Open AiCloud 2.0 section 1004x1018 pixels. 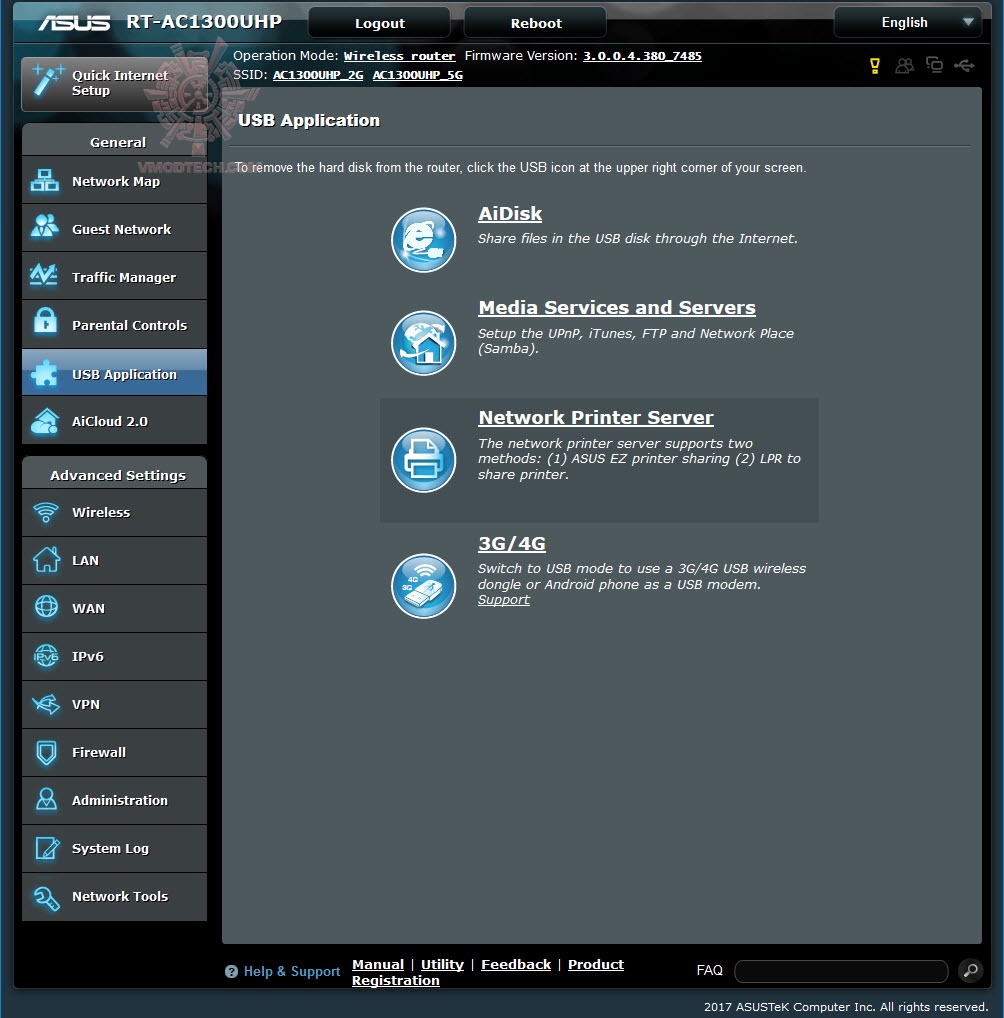[114, 421]
